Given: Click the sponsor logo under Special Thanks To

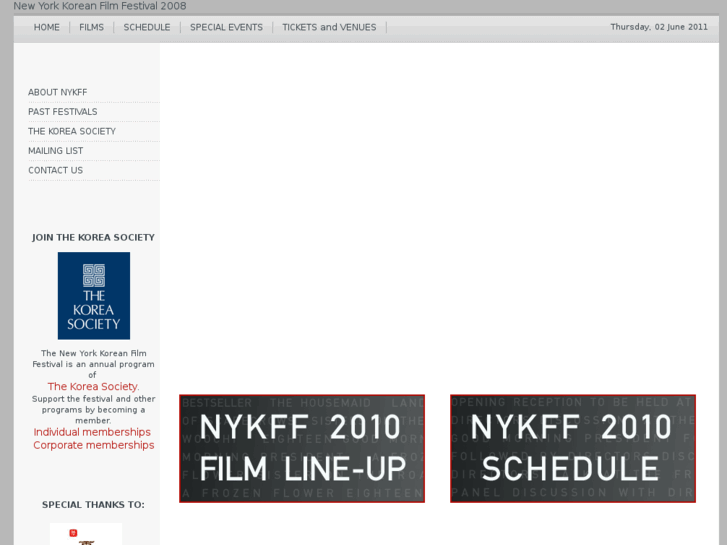Looking at the screenshot, I should pos(86,534).
